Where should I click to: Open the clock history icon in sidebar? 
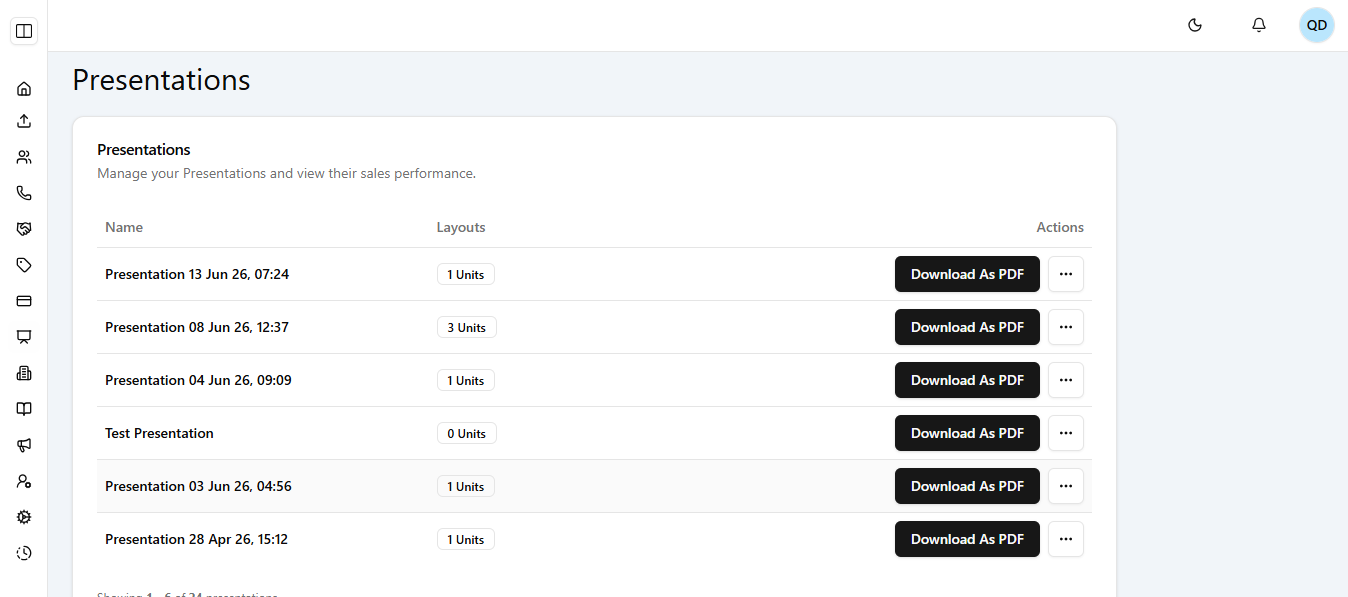[x=24, y=553]
